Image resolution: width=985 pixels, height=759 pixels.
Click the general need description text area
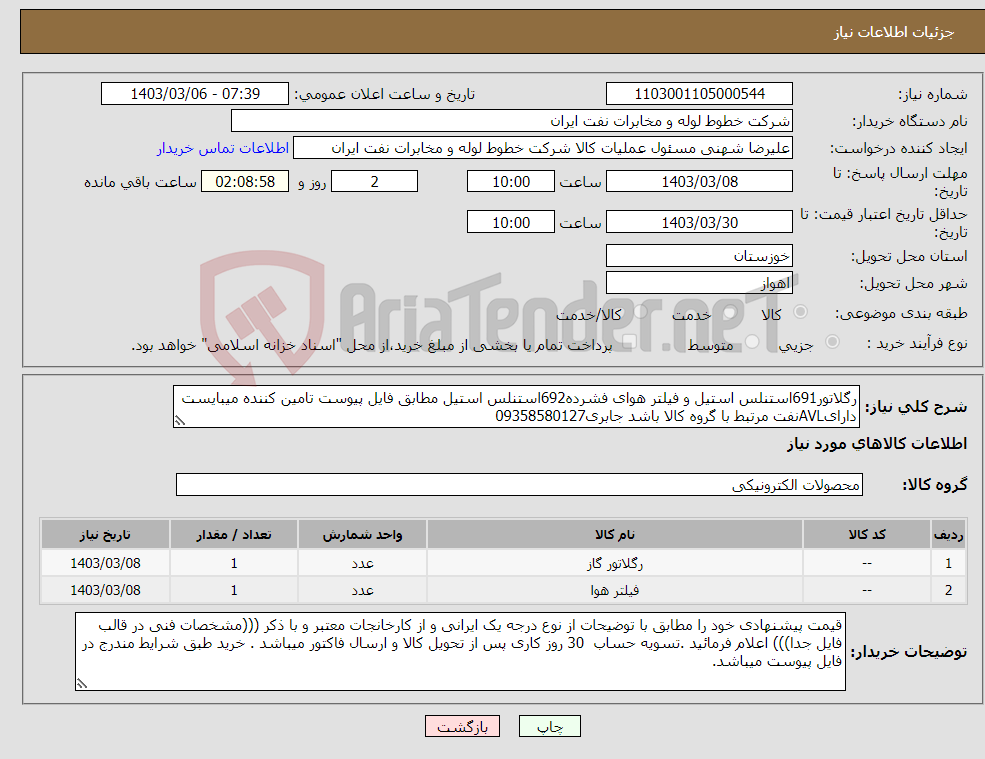516,407
